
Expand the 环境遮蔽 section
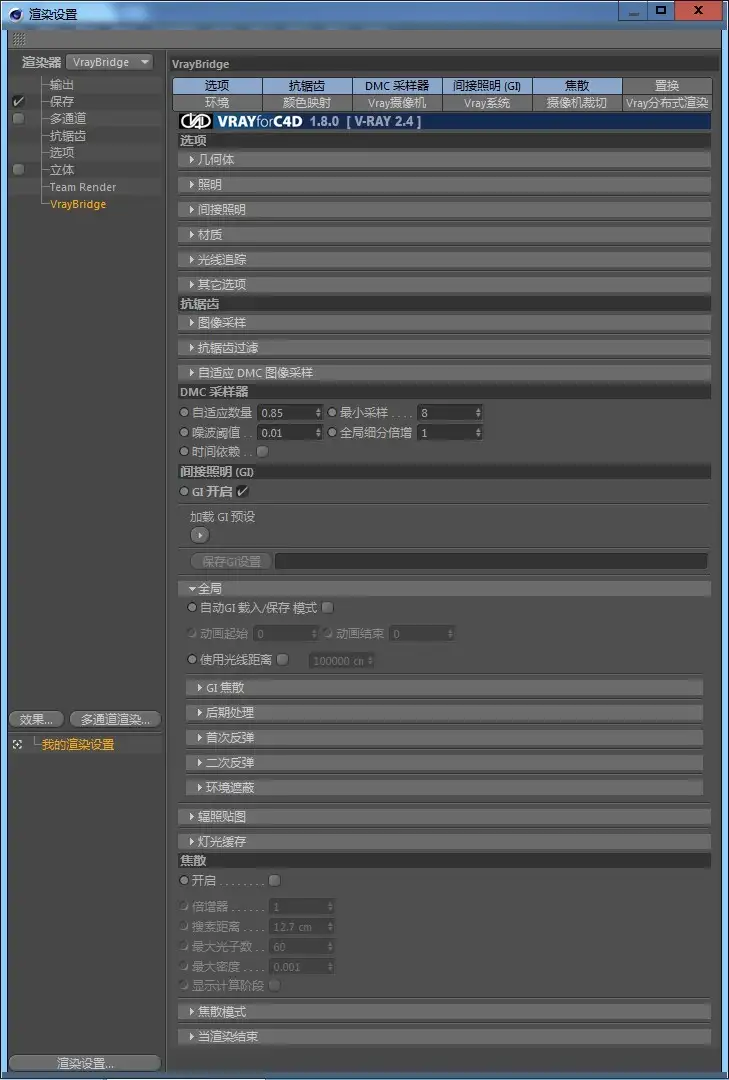pos(444,787)
